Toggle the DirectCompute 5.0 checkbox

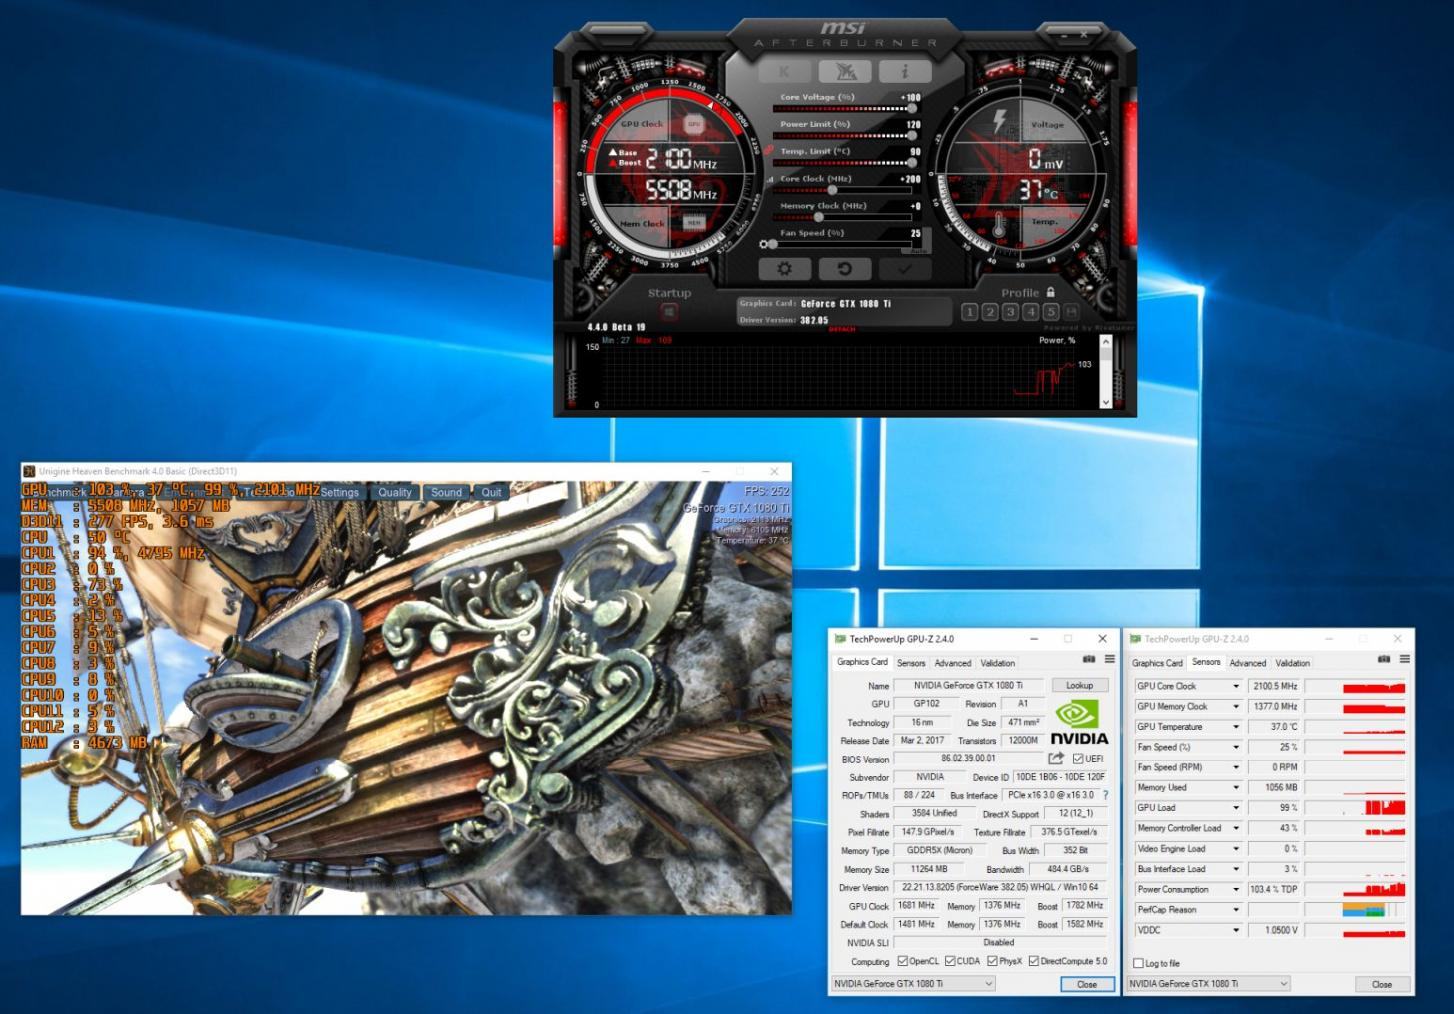[x=1034, y=961]
